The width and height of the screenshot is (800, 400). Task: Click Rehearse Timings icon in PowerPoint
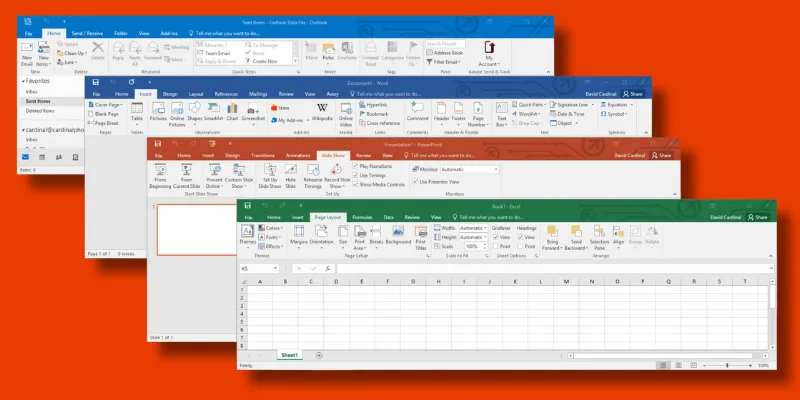click(x=313, y=169)
